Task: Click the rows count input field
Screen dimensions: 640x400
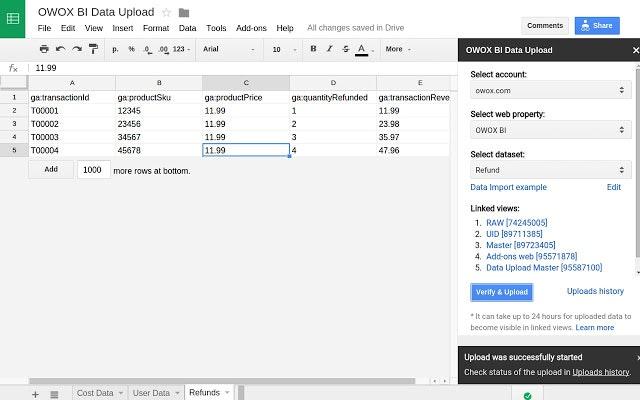Action: tap(93, 170)
